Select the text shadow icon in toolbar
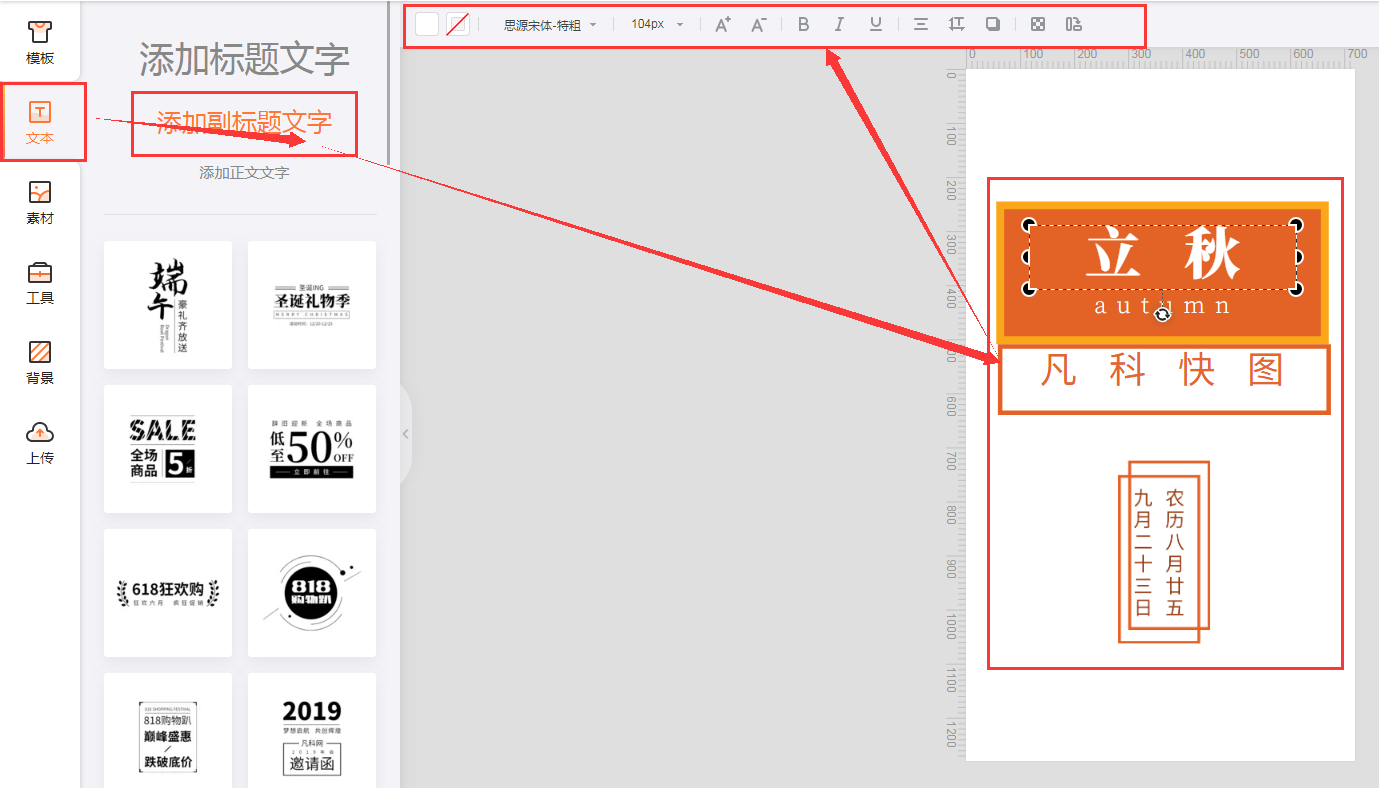The height and width of the screenshot is (788, 1379). 993,24
